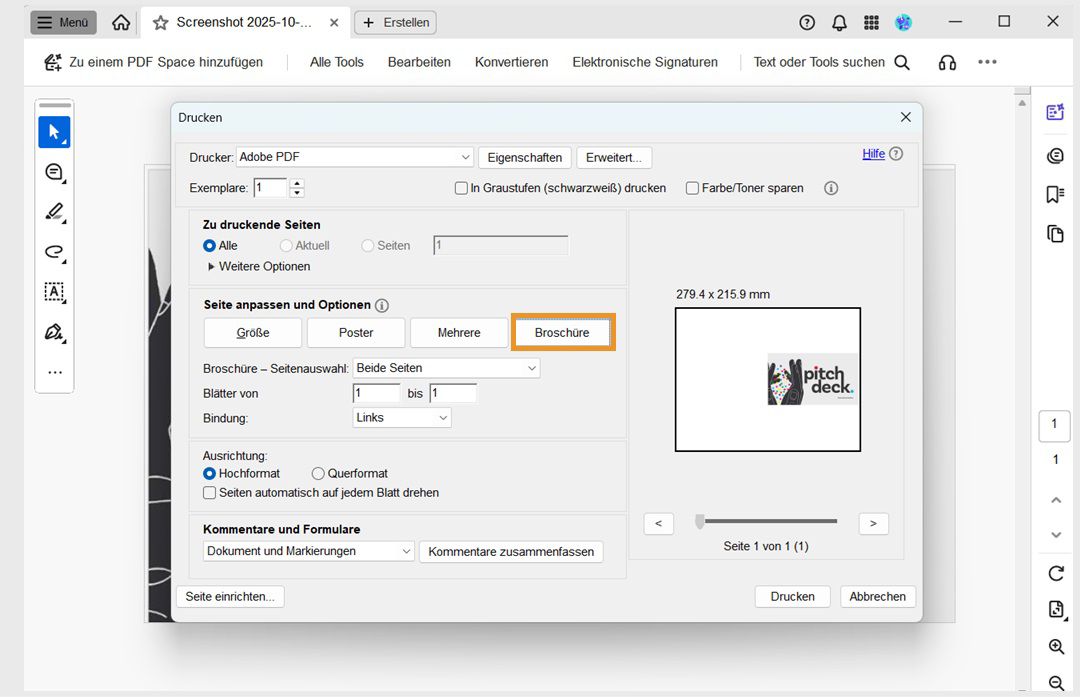Open Dokument und Markierungen dropdown
1080x697 pixels.
point(309,551)
